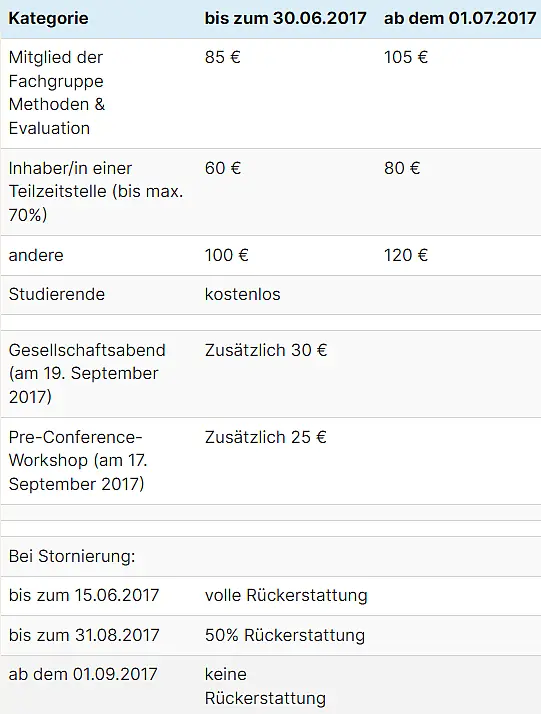Click 'Mitglied der Fachgruppe Methoden & Evaluation'
The image size is (541, 714).
[x=56, y=92]
